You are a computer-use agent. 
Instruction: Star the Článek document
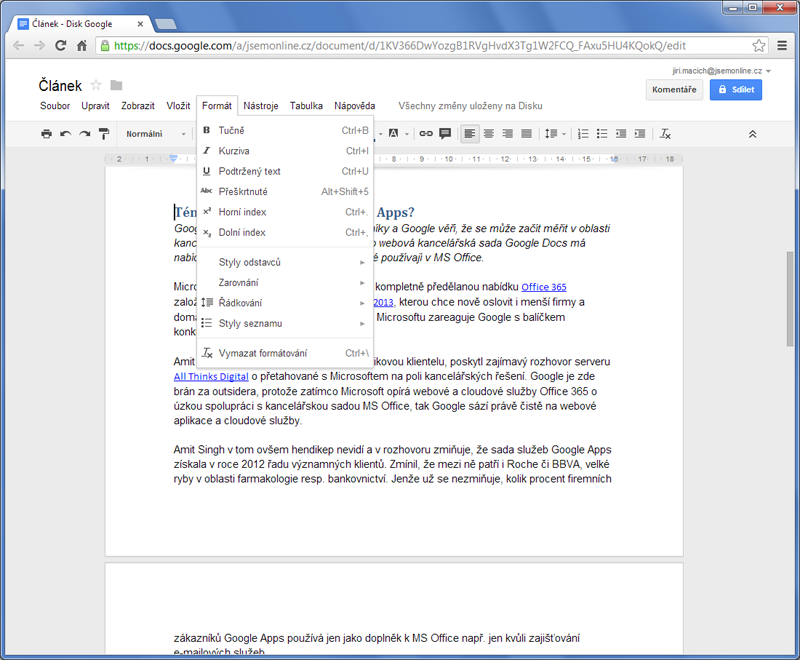click(96, 85)
